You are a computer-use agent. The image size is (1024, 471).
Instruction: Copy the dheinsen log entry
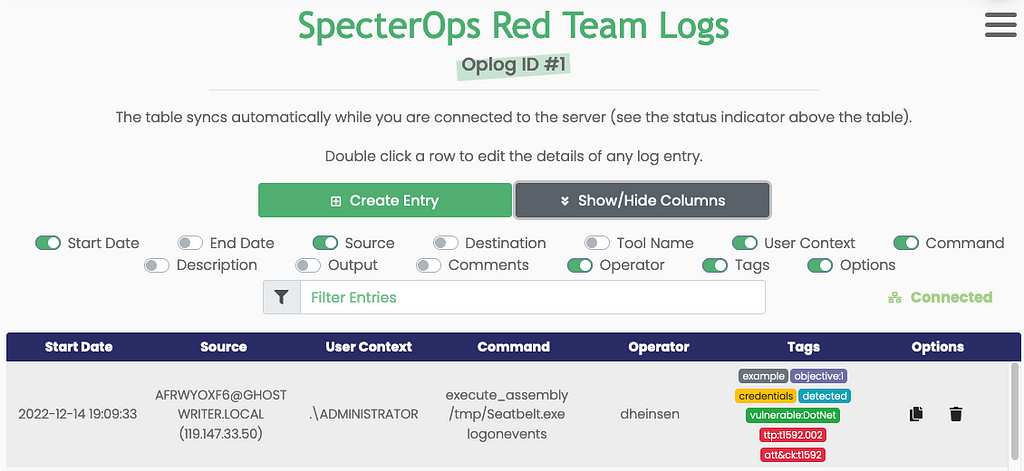click(x=916, y=414)
